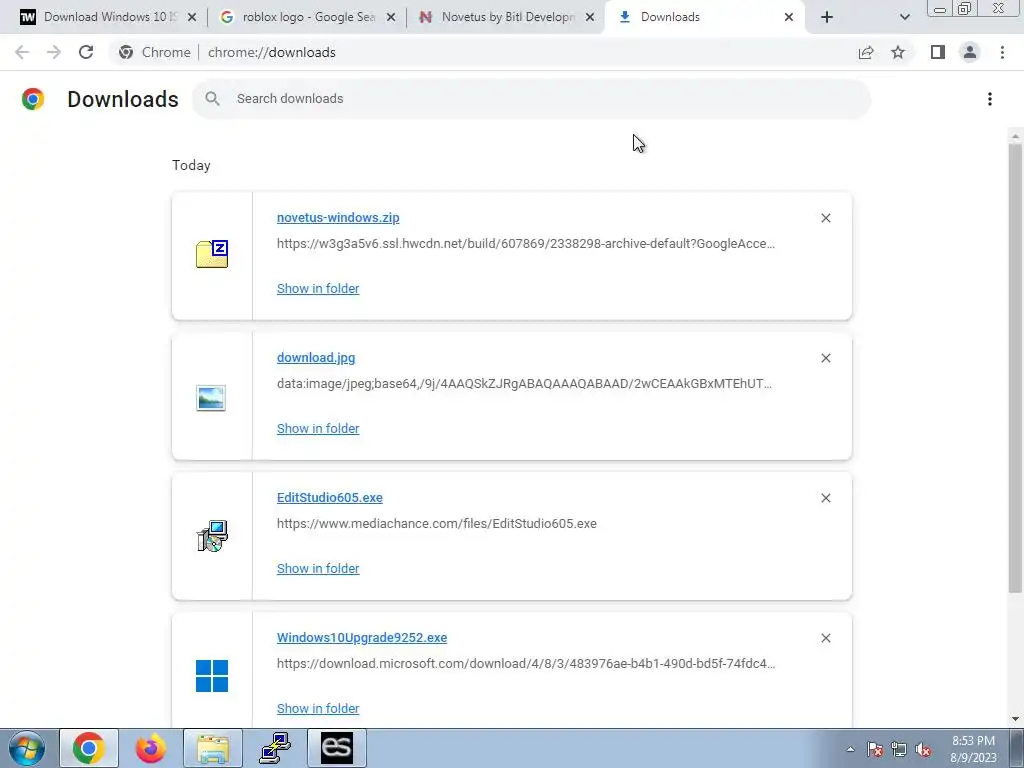
Task: Open the network-style taskbar app icon
Action: pos(275,748)
